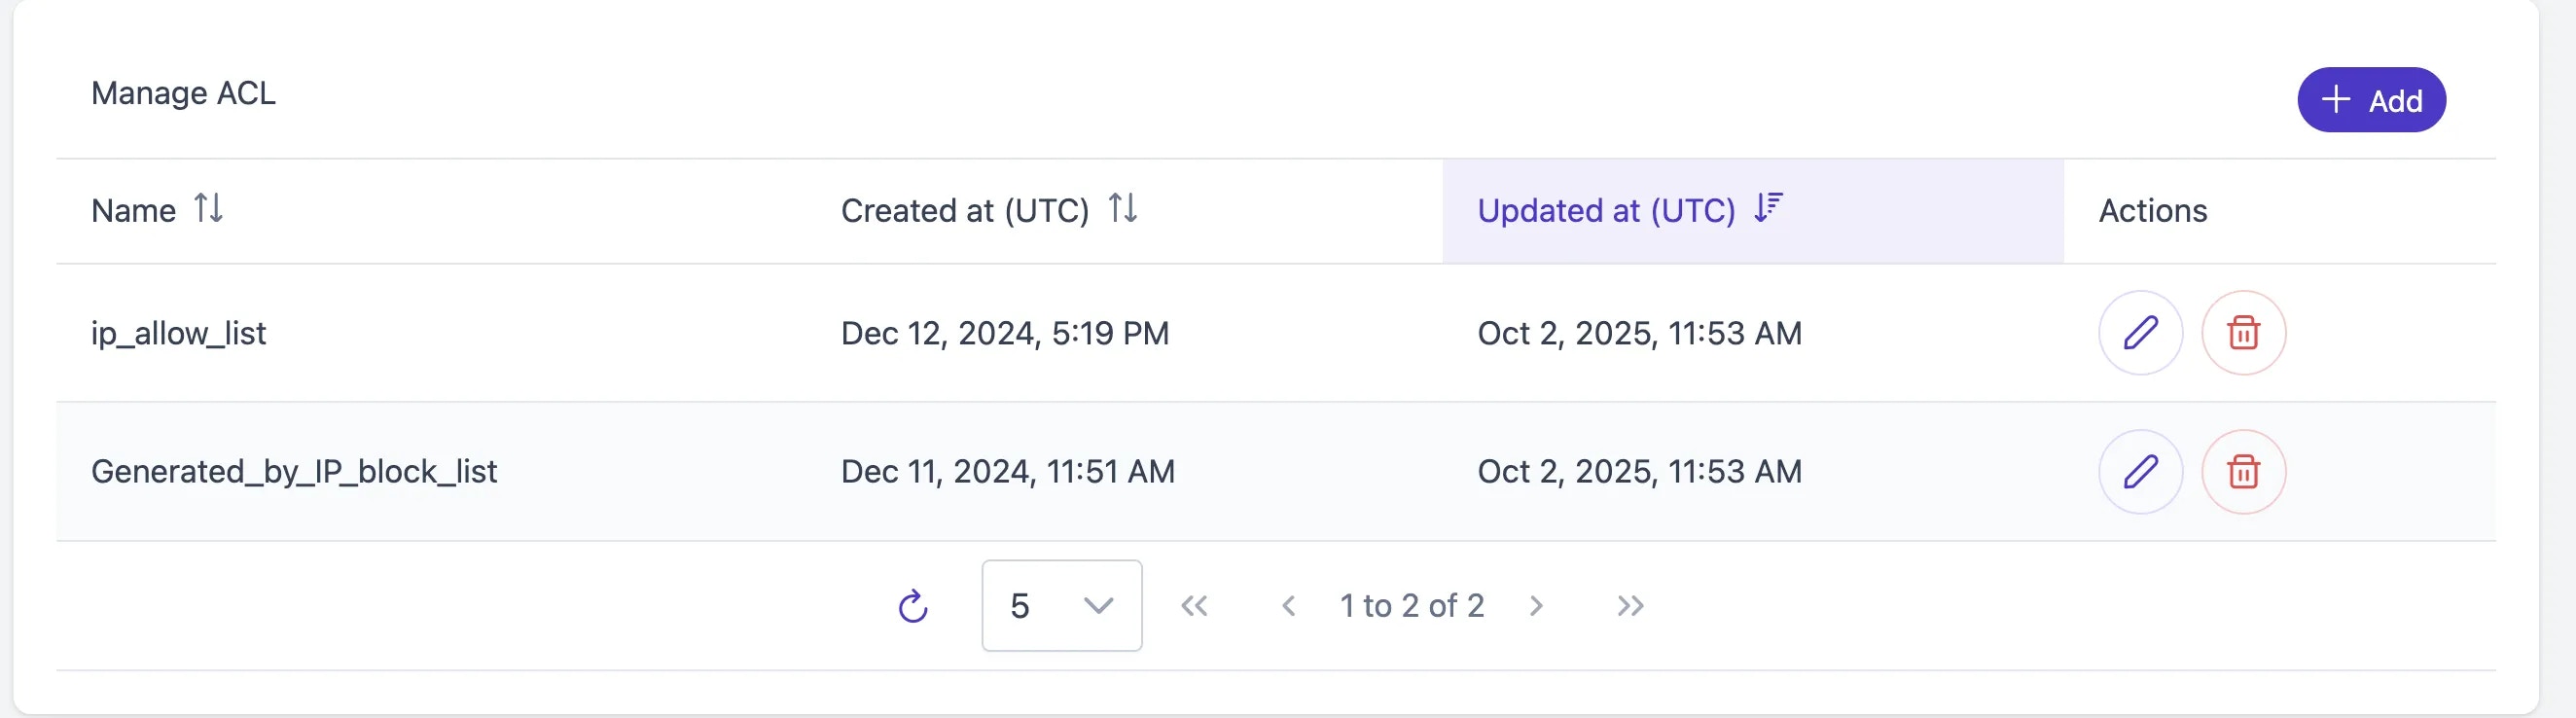Click the plus icon on the Add button
Image resolution: width=2576 pixels, height=718 pixels.
(x=2334, y=99)
